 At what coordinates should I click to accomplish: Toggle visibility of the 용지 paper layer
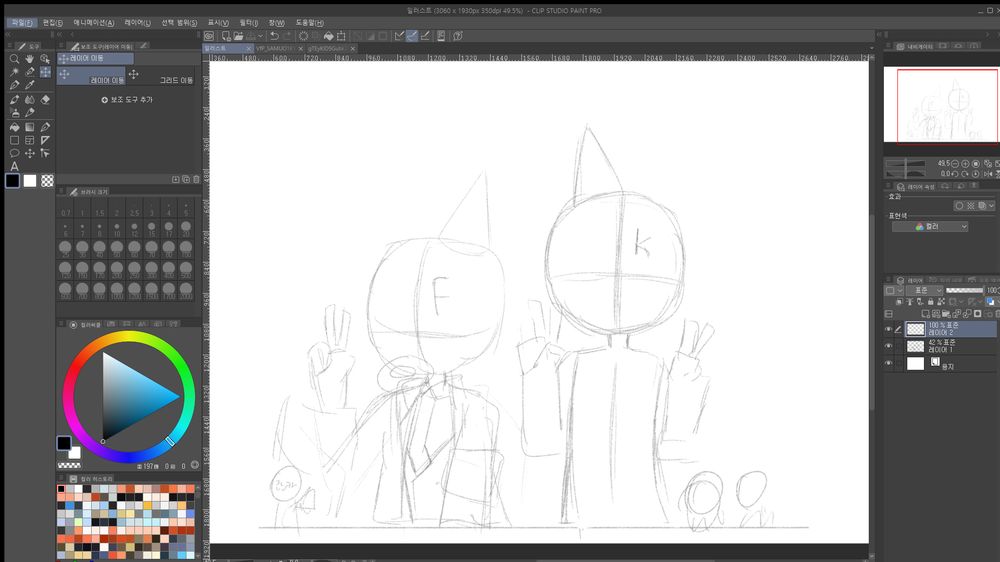[x=888, y=364]
